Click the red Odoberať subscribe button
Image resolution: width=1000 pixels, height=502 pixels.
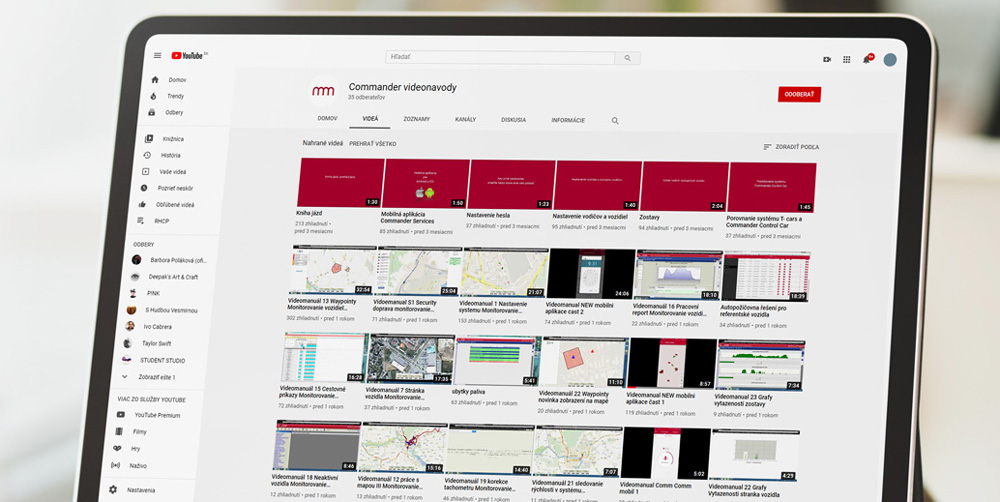[799, 94]
